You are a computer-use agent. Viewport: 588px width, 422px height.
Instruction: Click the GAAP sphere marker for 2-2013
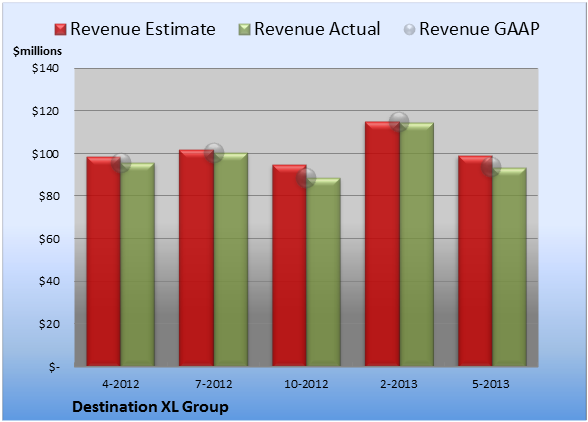point(399,122)
